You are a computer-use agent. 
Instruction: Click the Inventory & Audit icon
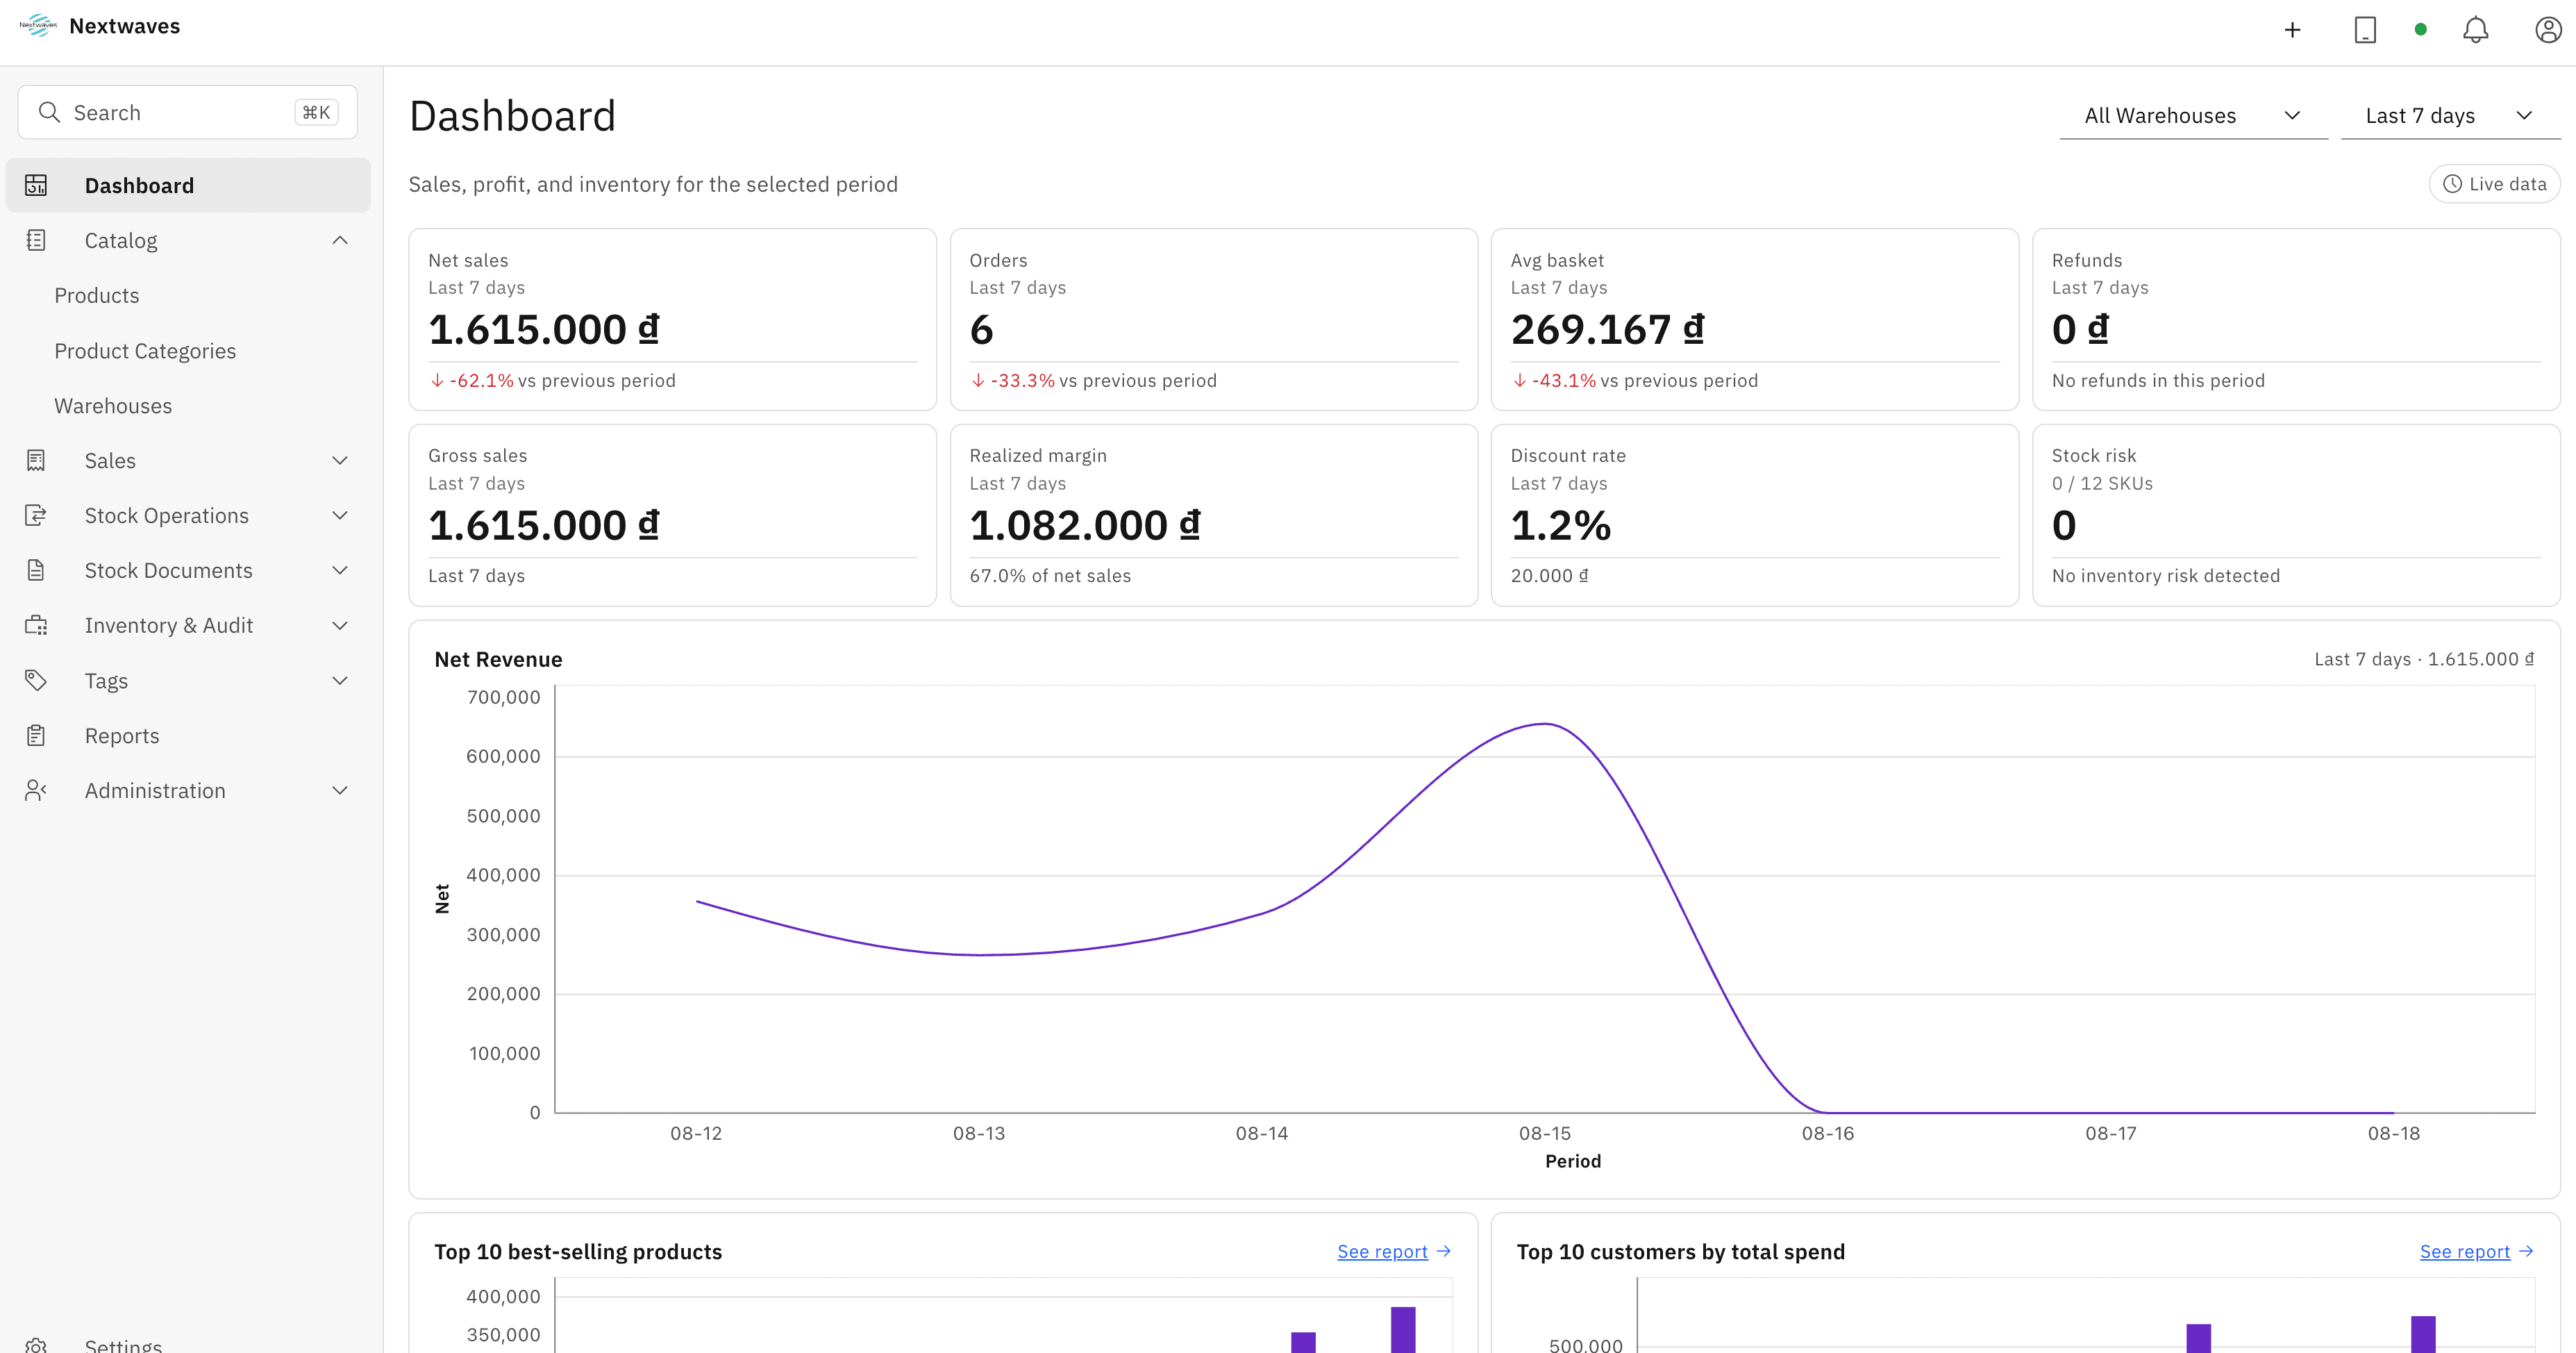coord(36,625)
